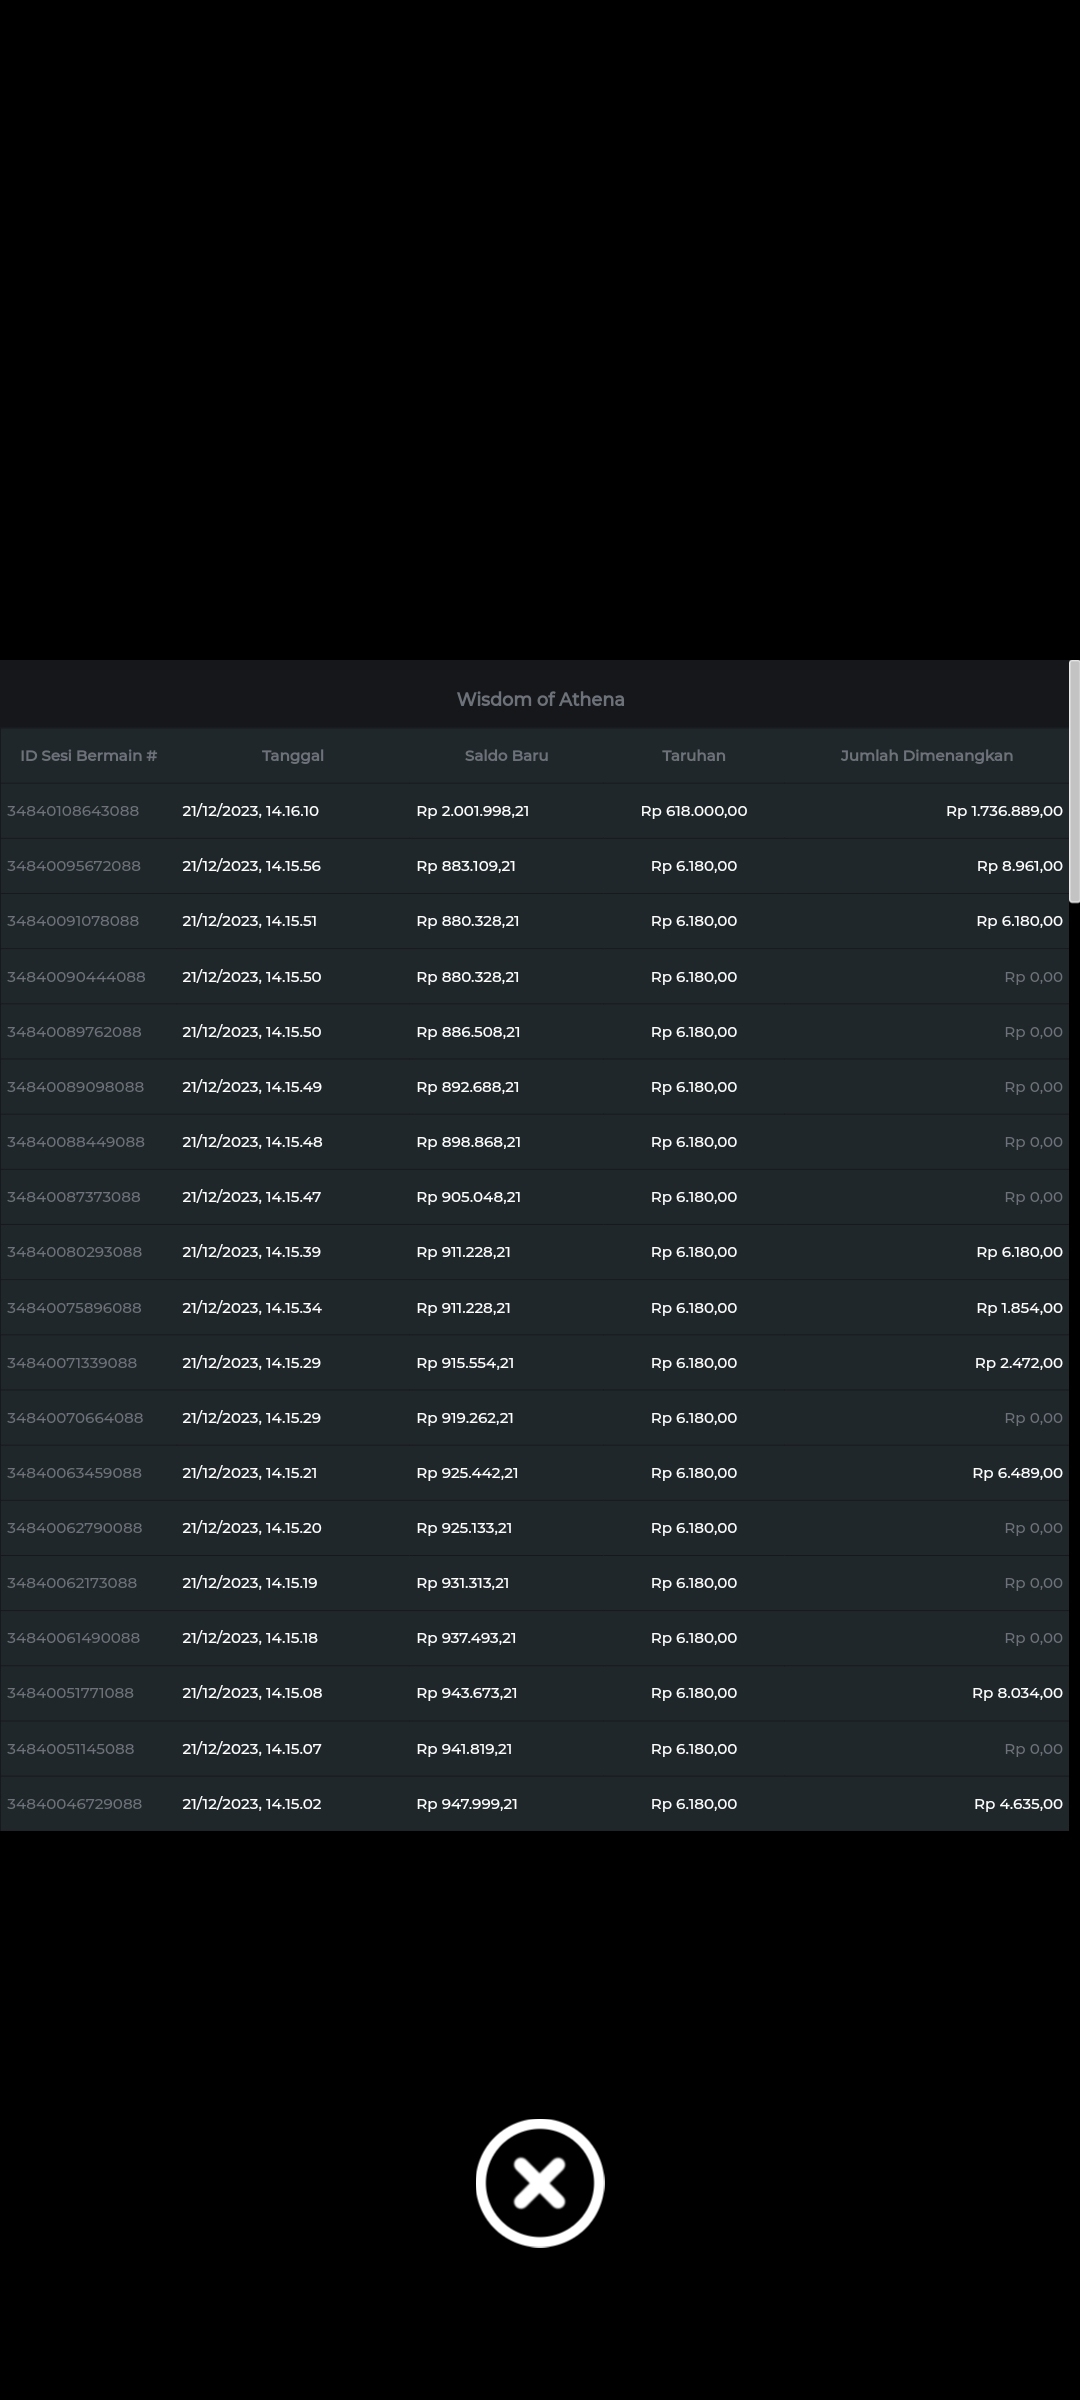Open session ID 34840090444088
The height and width of the screenshot is (2400, 1080).
[76, 977]
